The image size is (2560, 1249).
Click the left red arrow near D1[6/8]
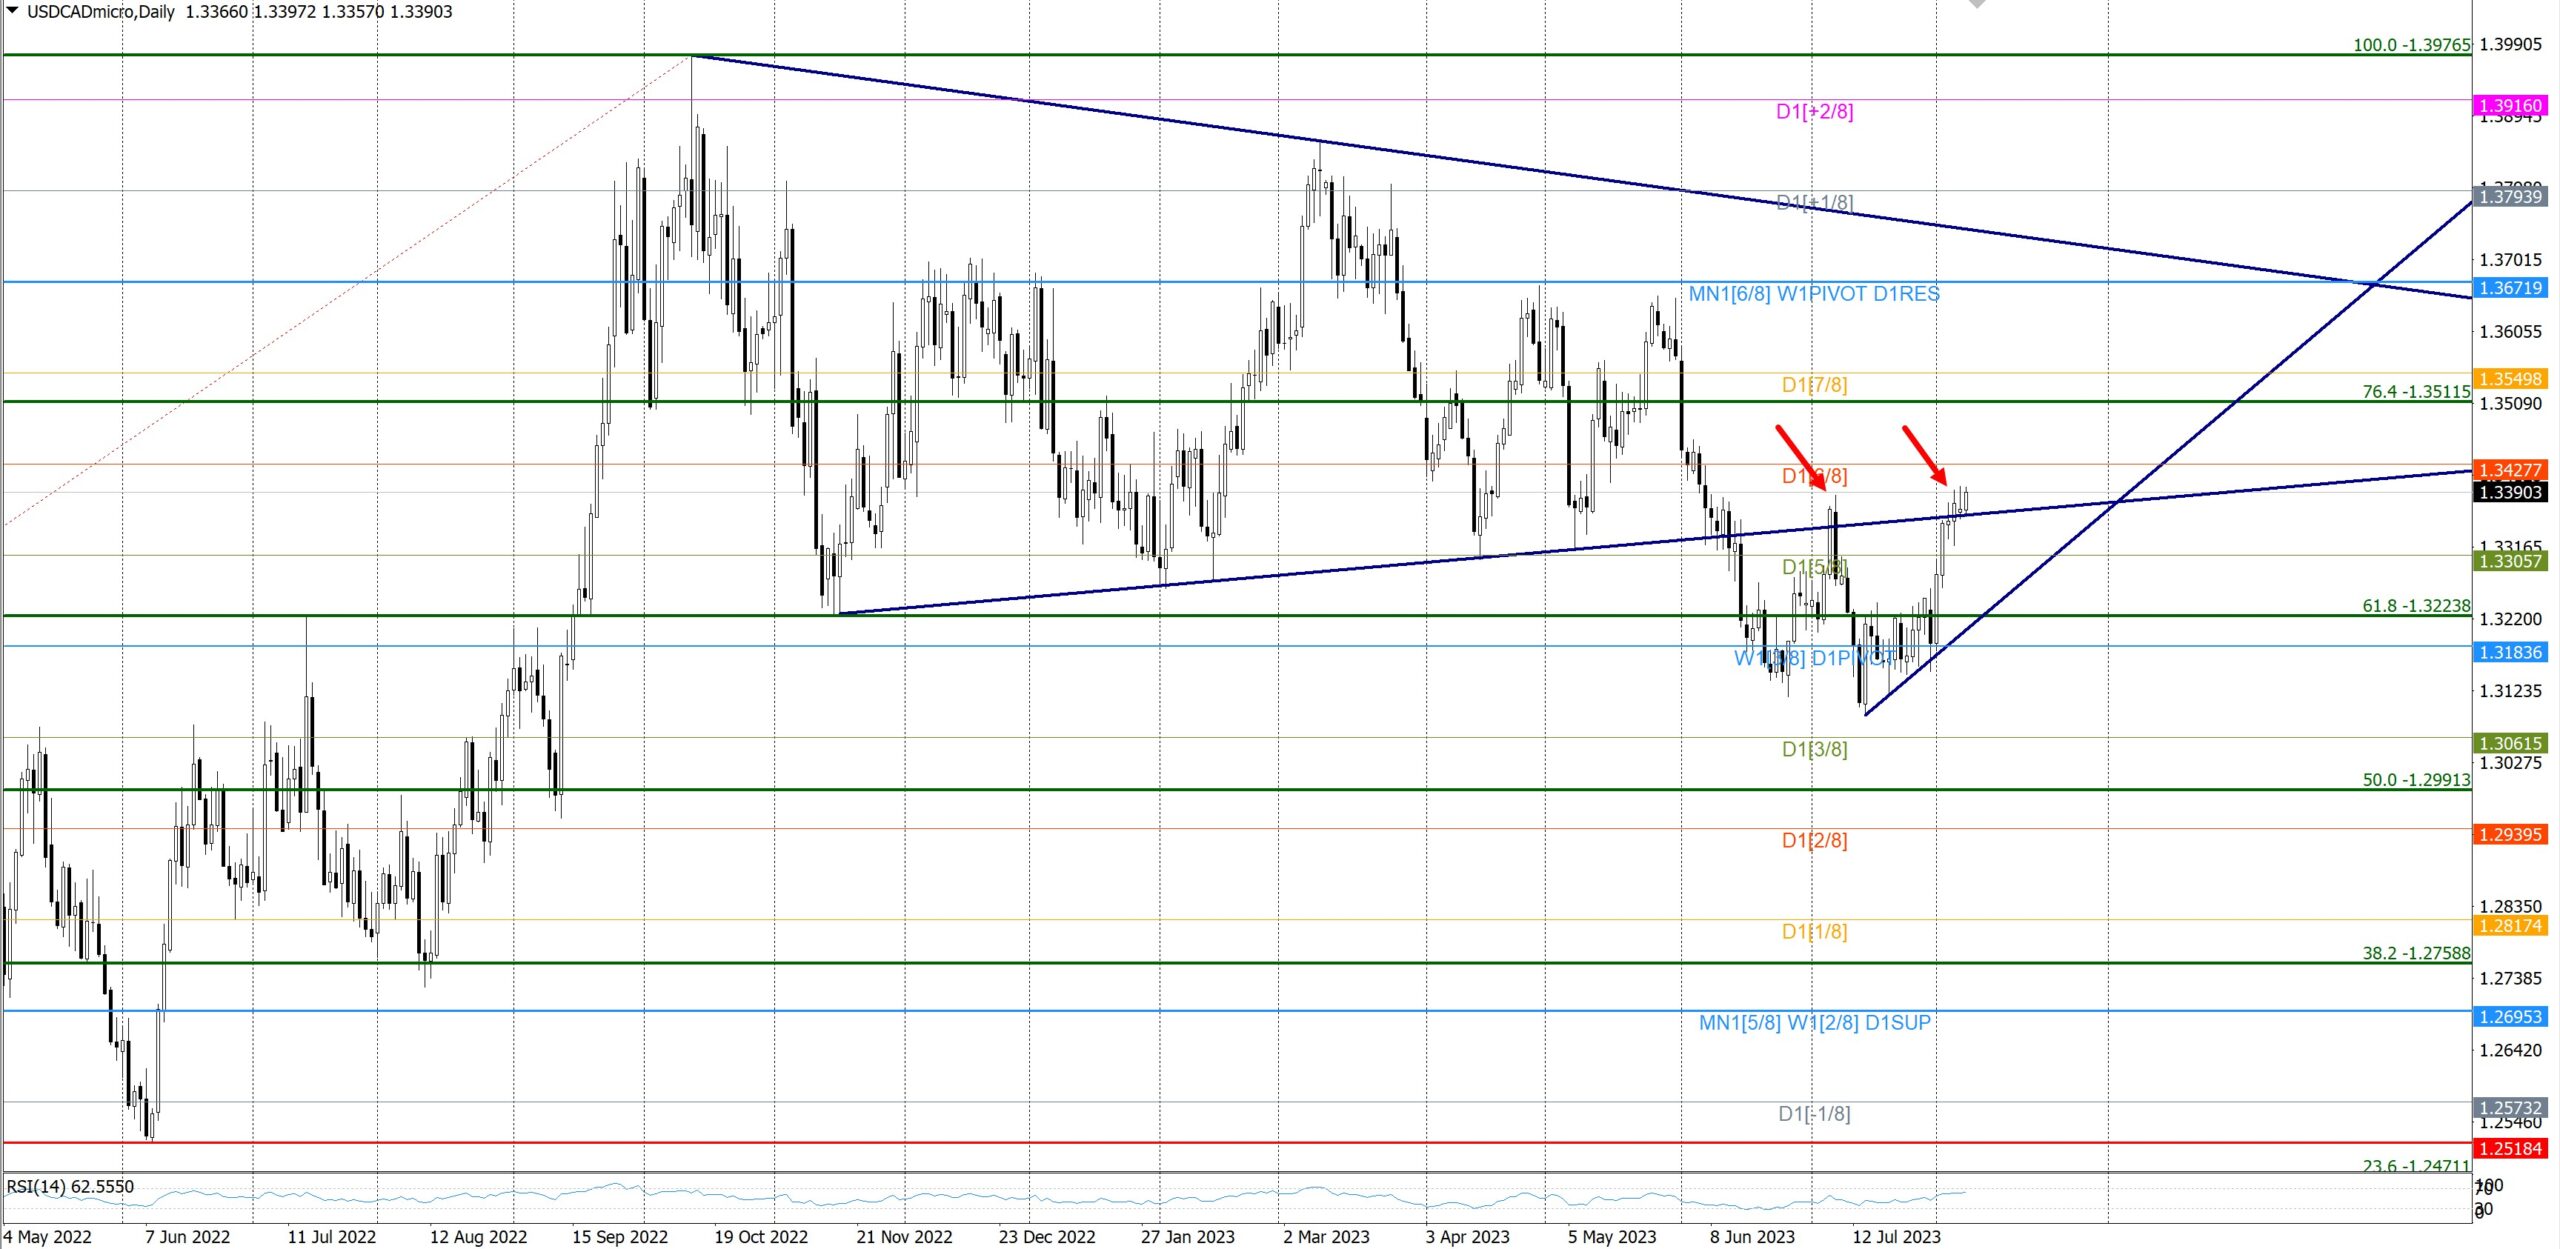tap(1800, 458)
